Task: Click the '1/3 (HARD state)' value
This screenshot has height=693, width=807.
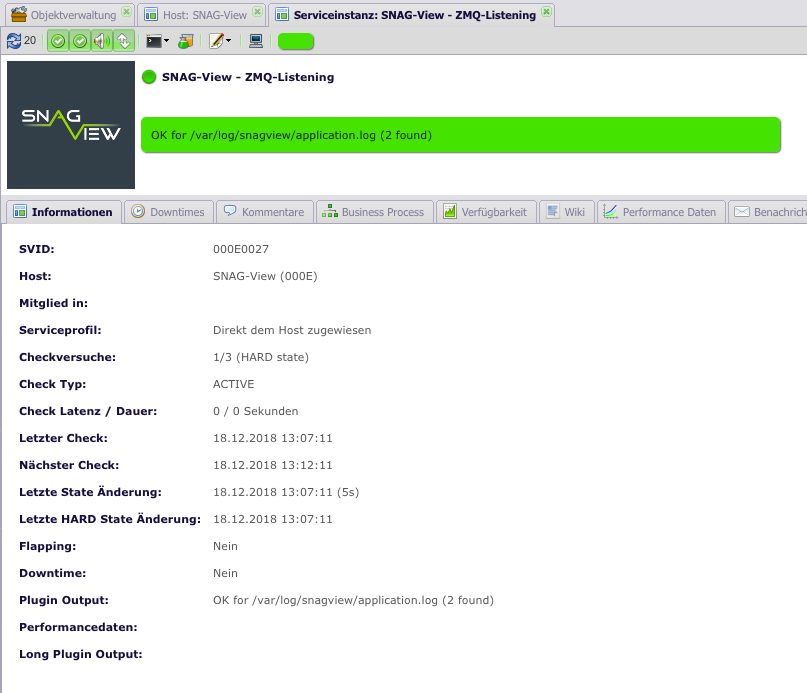Action: pyautogui.click(x=261, y=357)
